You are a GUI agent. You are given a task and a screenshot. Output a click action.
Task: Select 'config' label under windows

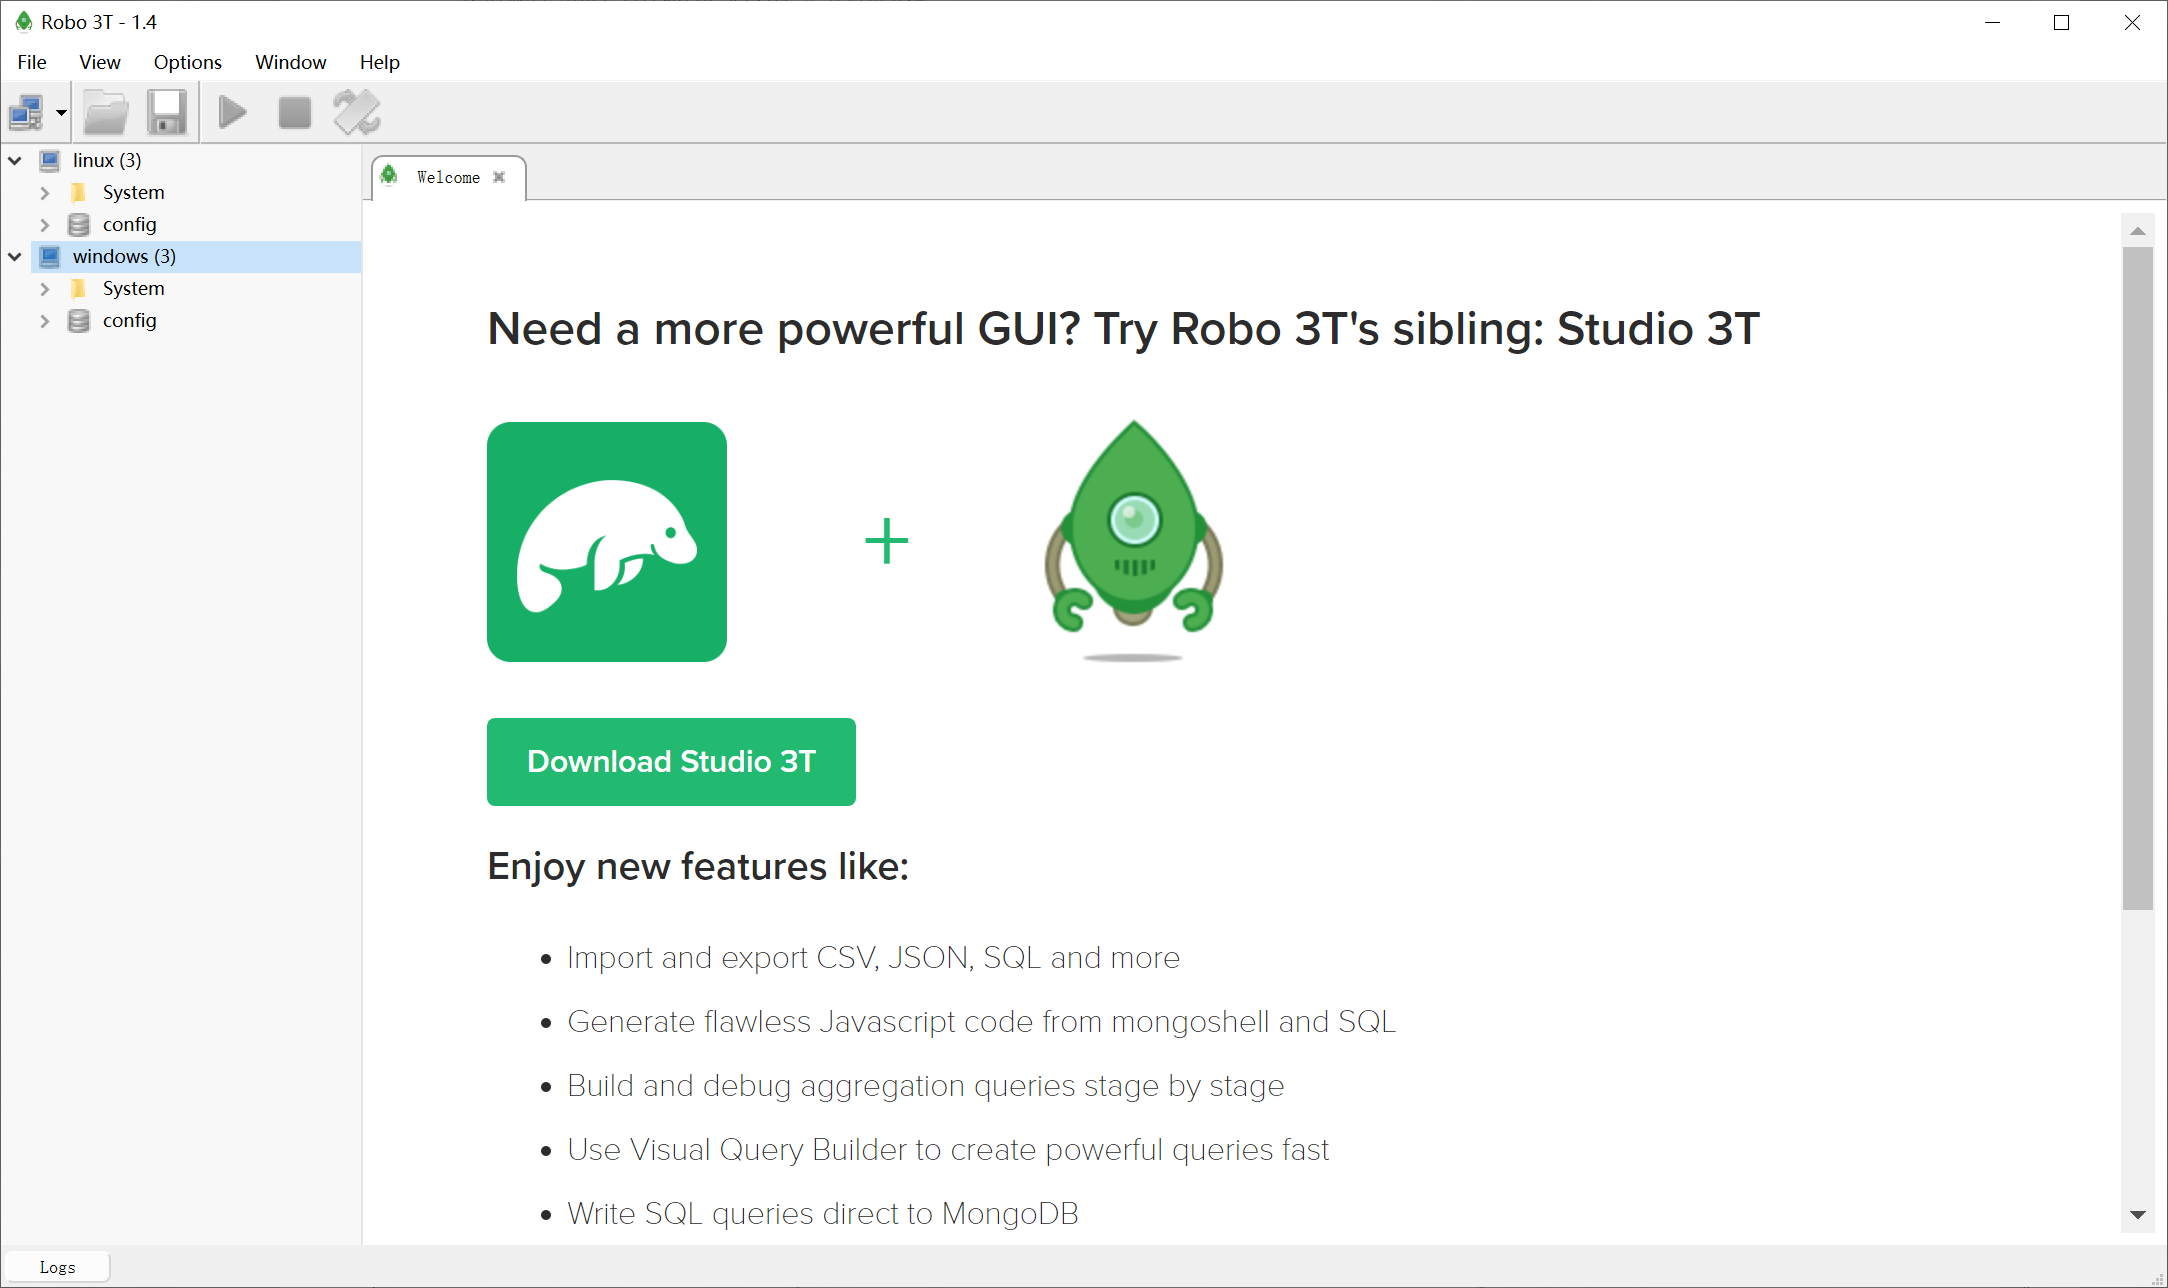click(x=129, y=320)
